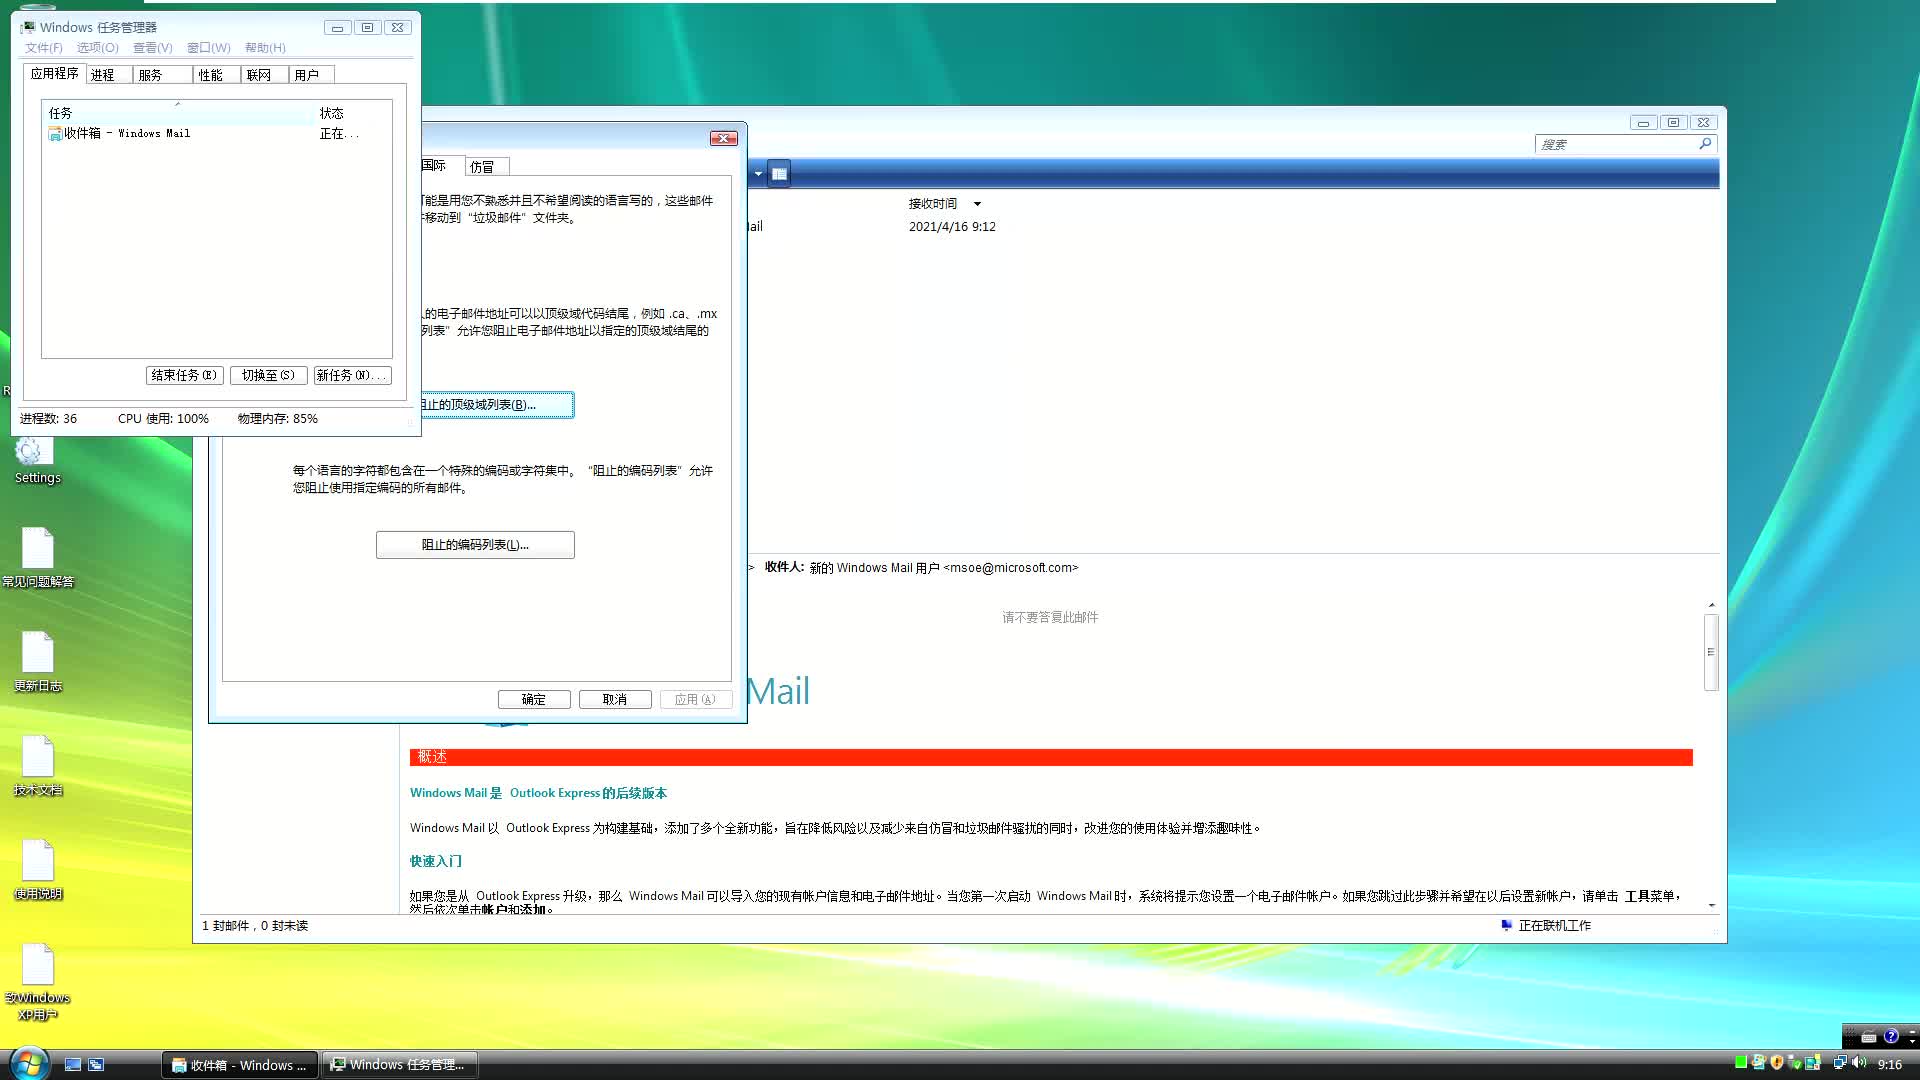The image size is (1920, 1080).
Task: Open toolbar dropdown arrow beside views icon
Action: tap(758, 174)
